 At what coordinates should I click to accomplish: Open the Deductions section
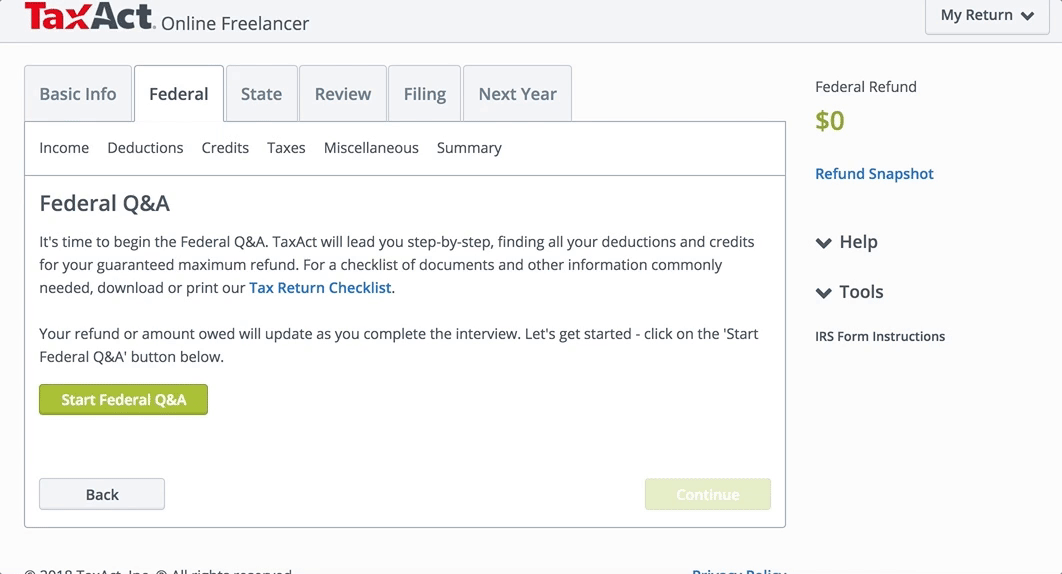[x=145, y=148]
